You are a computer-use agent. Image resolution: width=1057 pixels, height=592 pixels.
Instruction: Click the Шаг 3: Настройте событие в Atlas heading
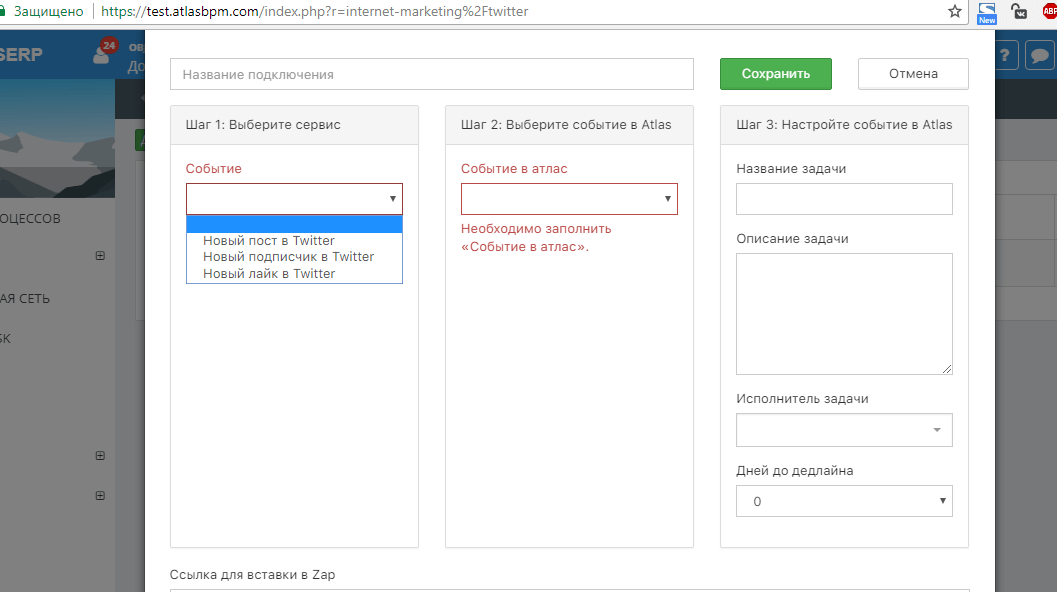tap(844, 125)
